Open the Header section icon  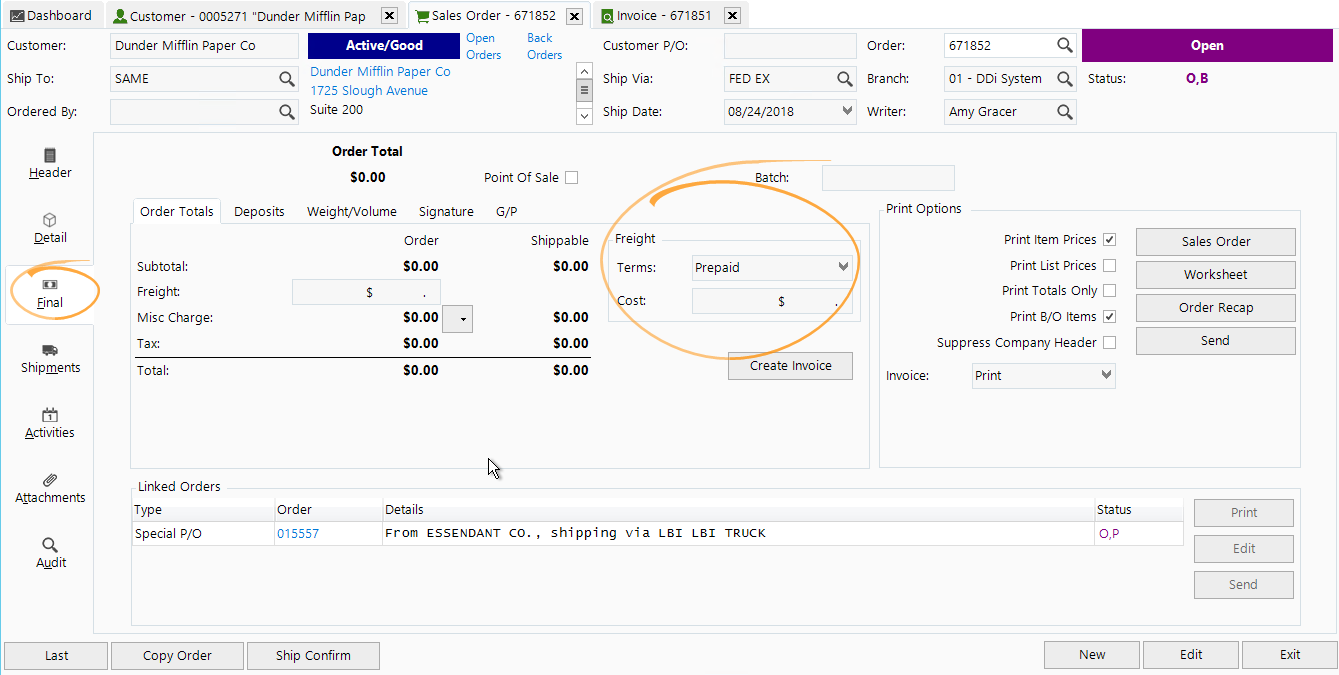49,163
